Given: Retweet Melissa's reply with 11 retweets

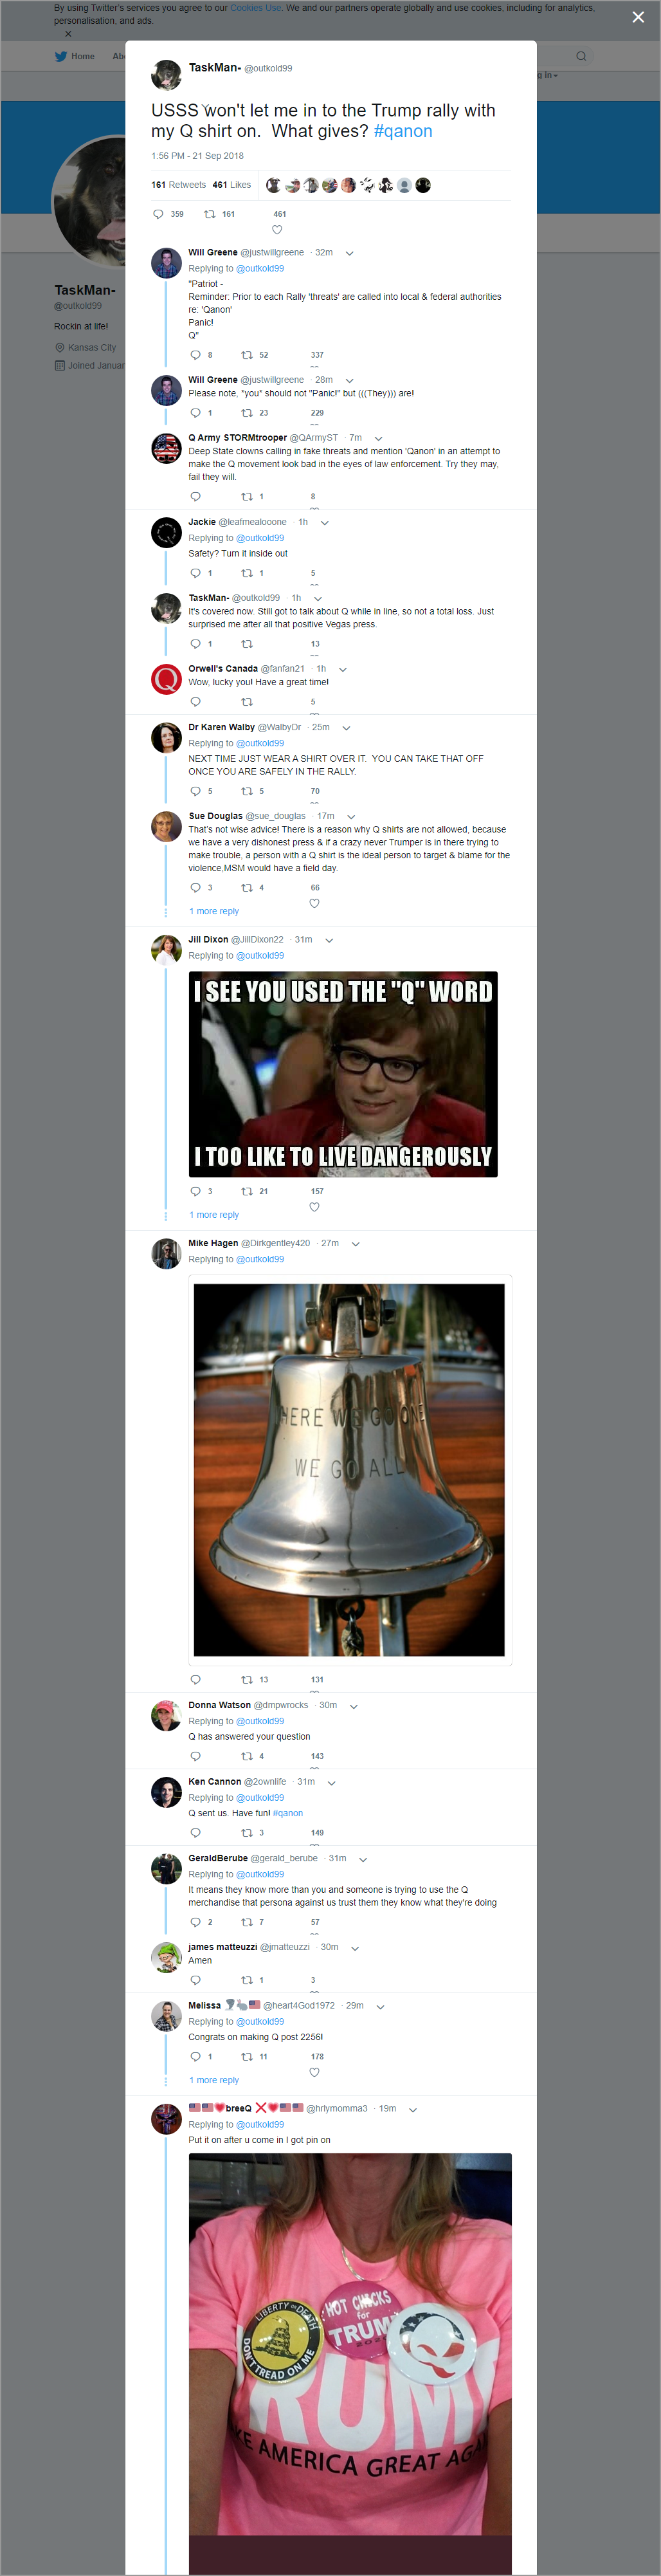Looking at the screenshot, I should click(247, 2057).
